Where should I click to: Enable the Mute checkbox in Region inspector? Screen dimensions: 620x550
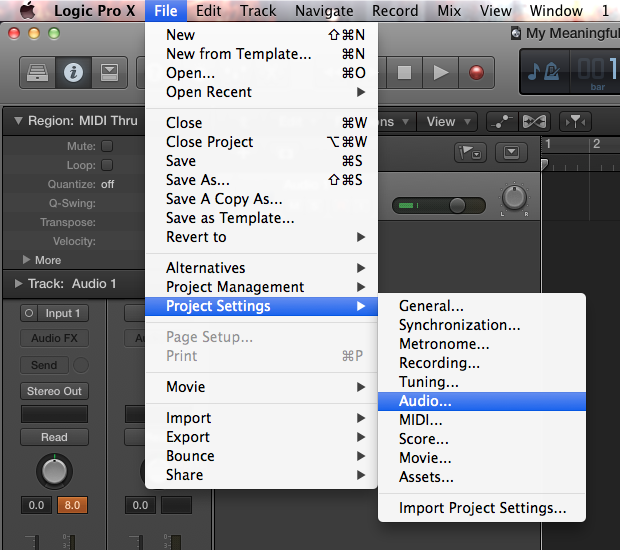pos(107,146)
